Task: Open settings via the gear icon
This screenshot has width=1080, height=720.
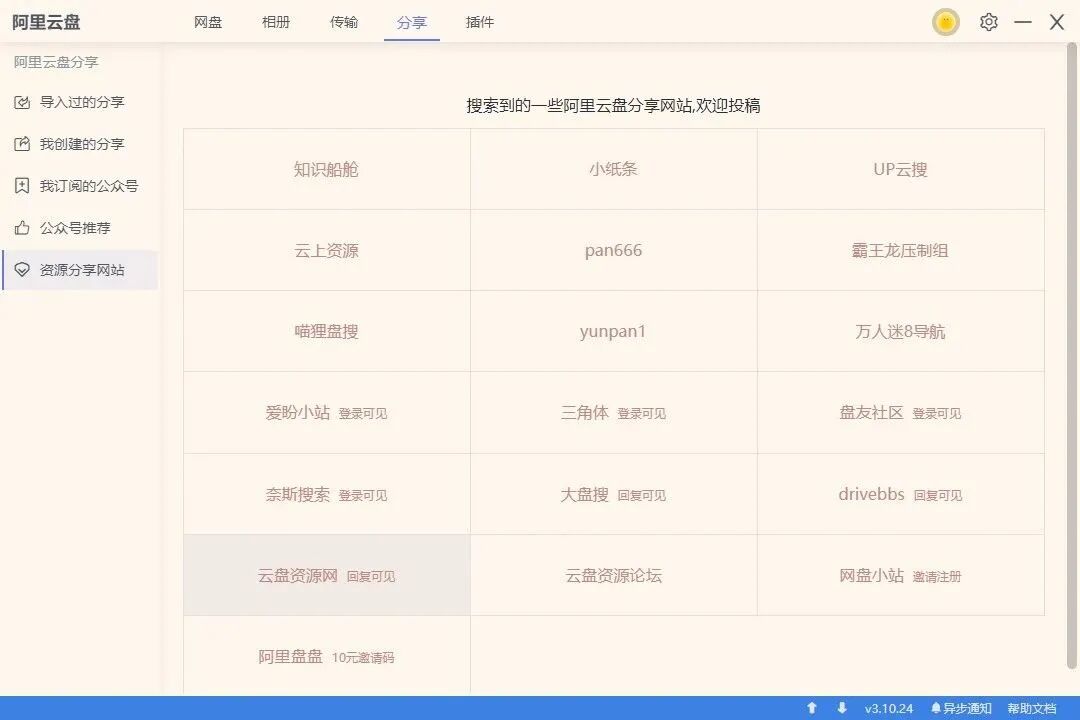Action: (x=988, y=22)
